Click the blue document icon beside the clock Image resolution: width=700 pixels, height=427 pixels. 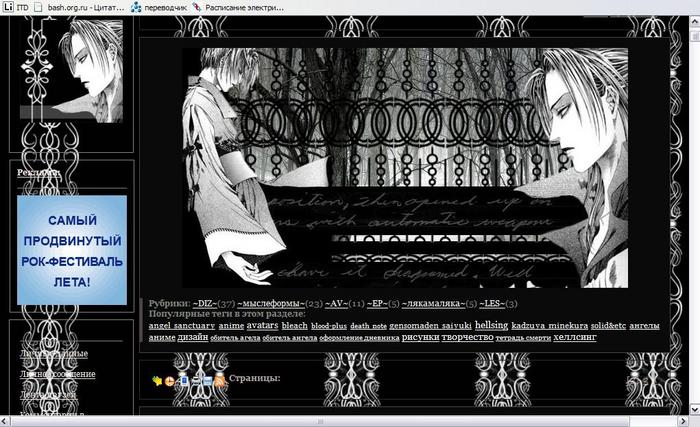pos(183,381)
